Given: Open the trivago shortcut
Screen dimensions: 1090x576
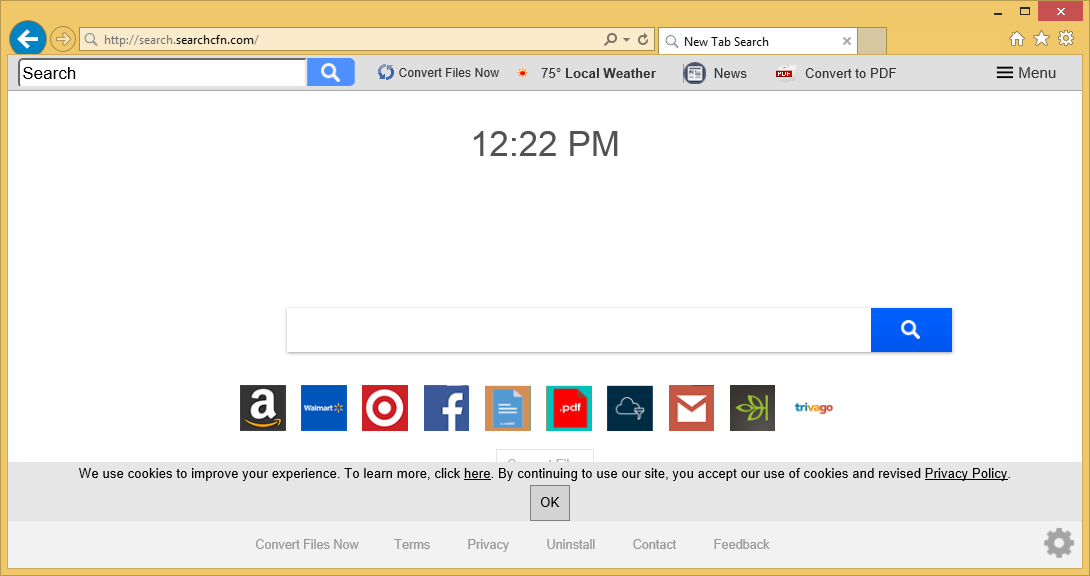Looking at the screenshot, I should [x=814, y=408].
